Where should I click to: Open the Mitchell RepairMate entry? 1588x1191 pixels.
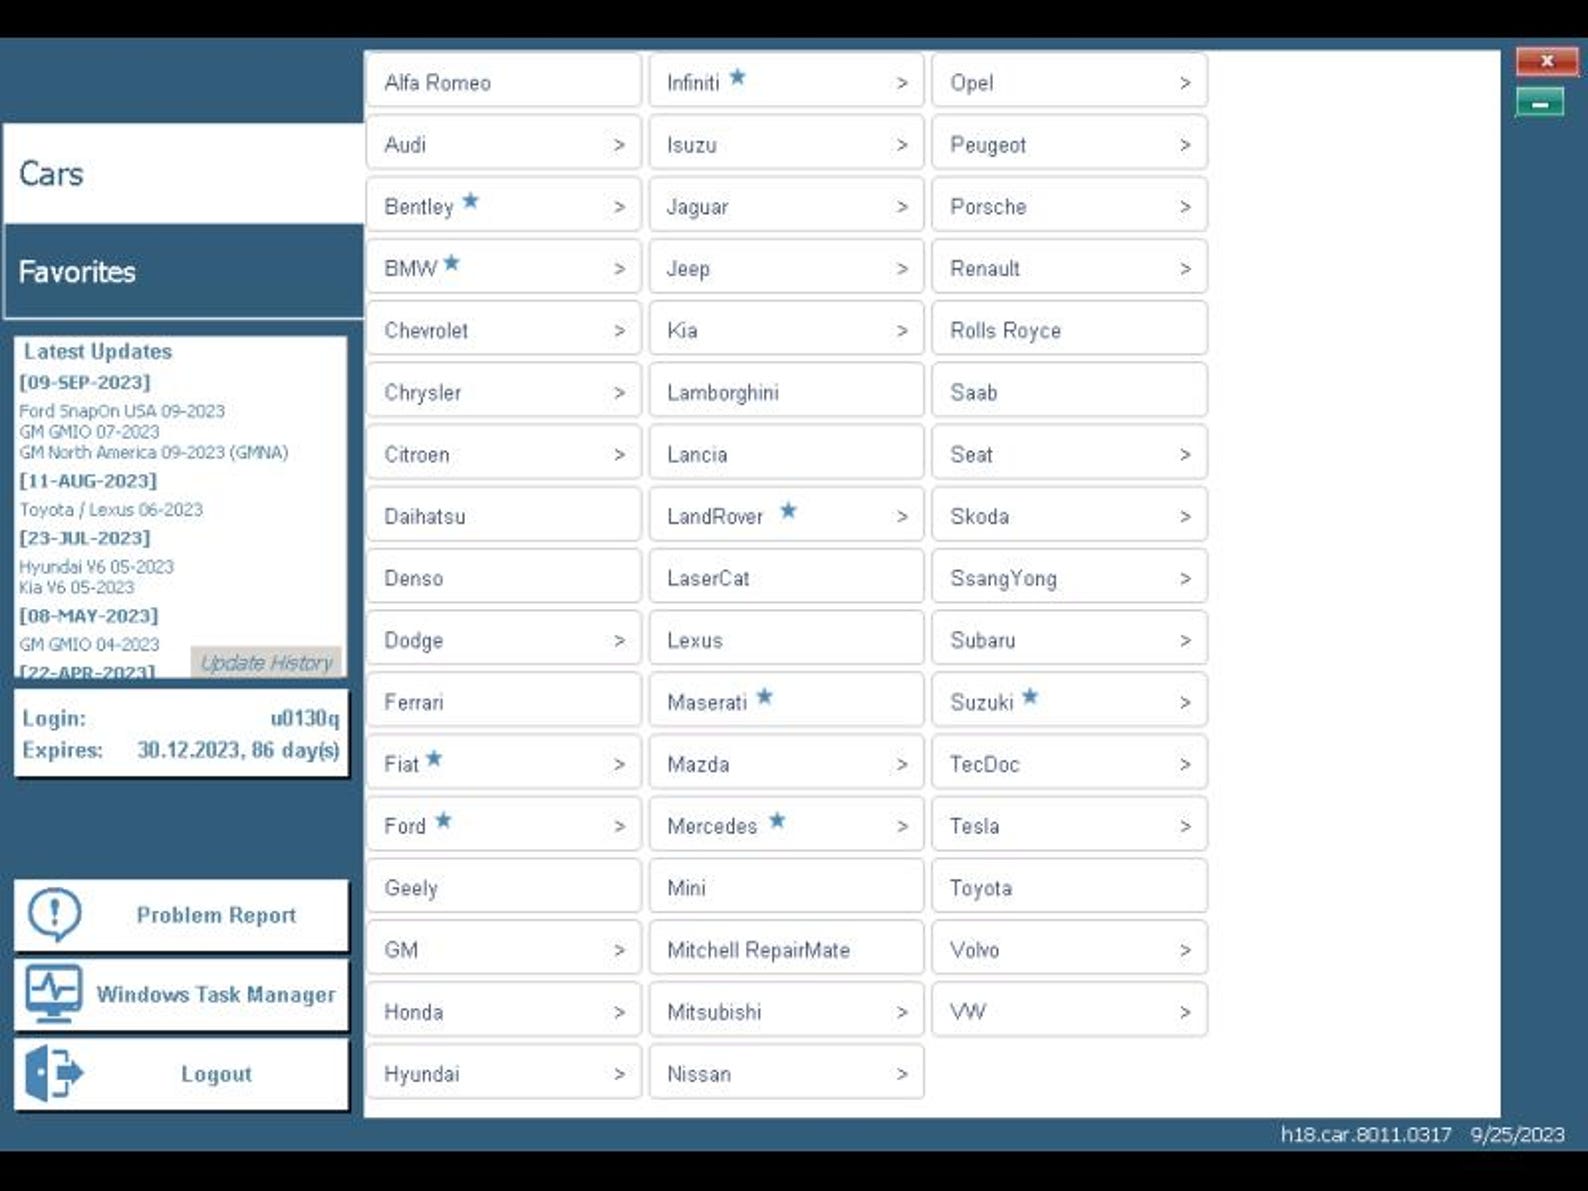[x=786, y=949]
